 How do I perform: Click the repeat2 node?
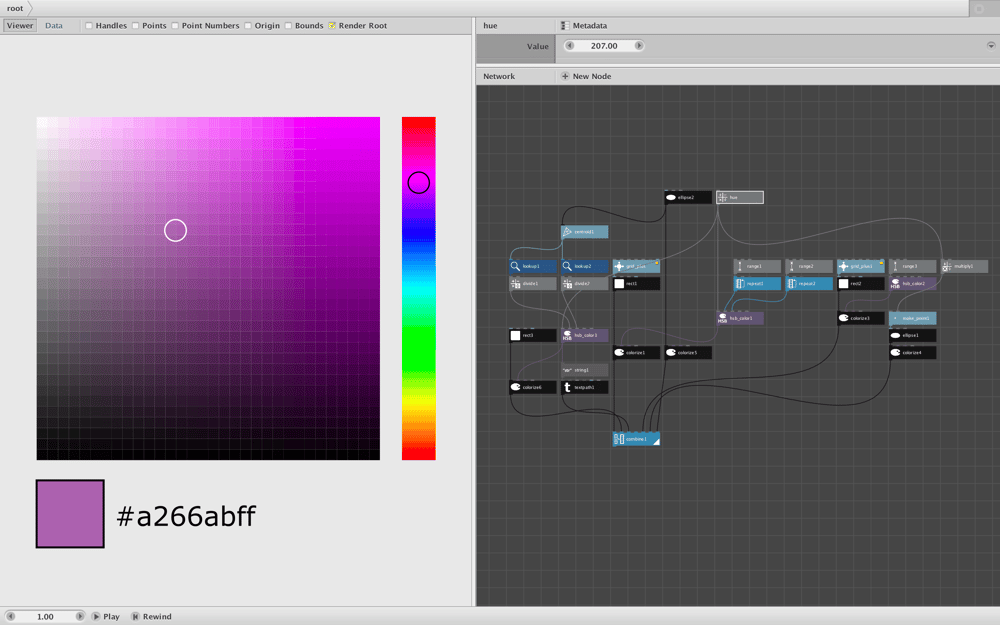[x=809, y=284]
